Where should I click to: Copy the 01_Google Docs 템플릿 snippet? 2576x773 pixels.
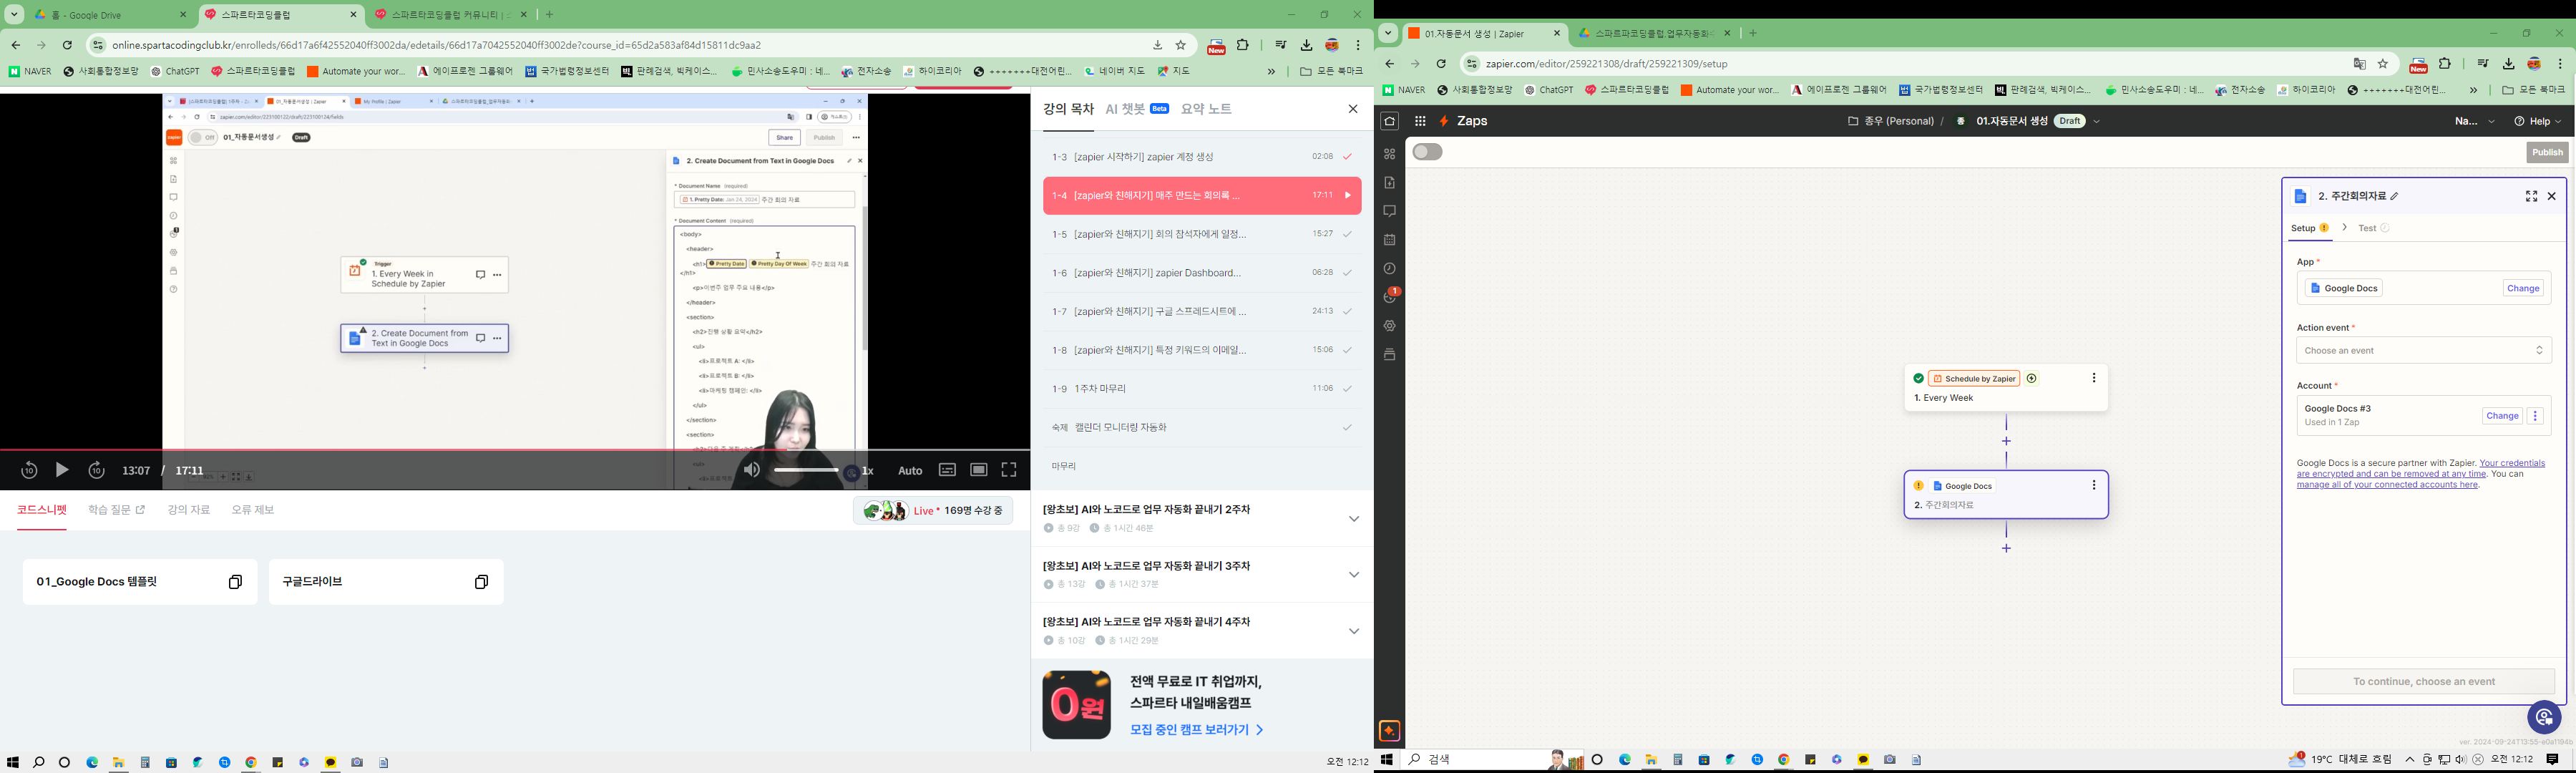point(236,582)
